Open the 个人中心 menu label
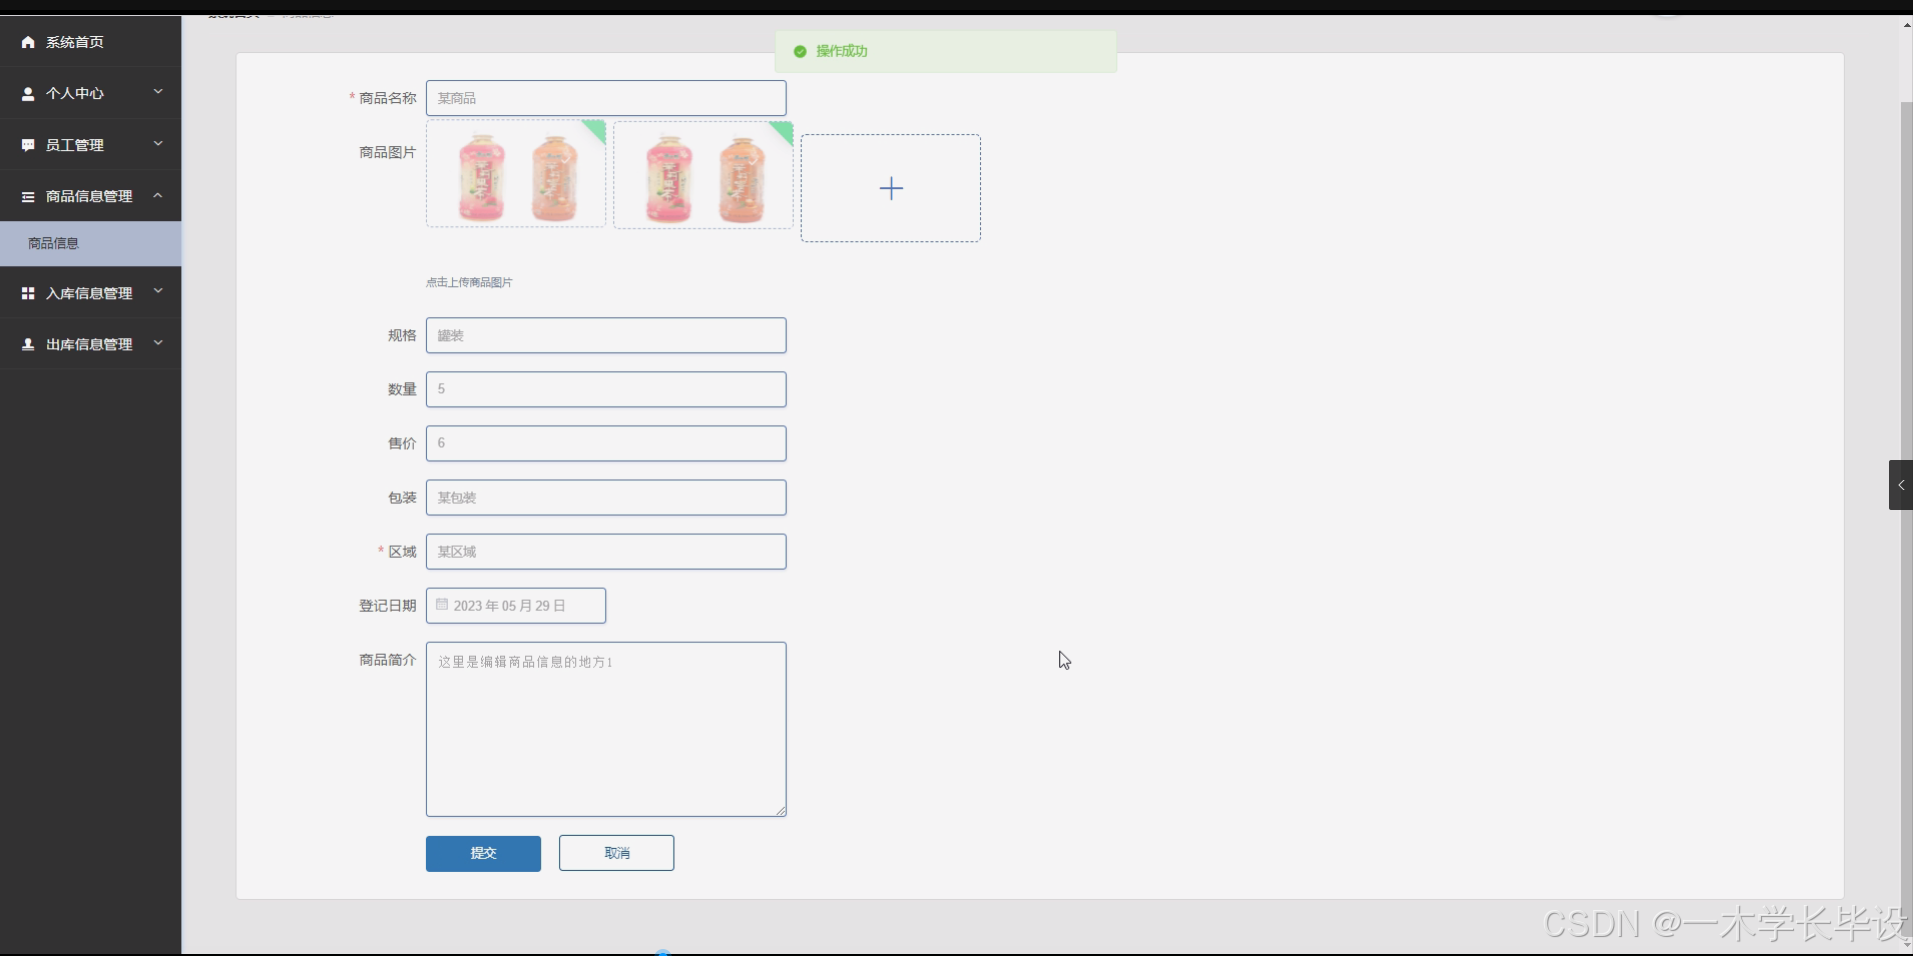This screenshot has width=1913, height=956. click(x=75, y=93)
